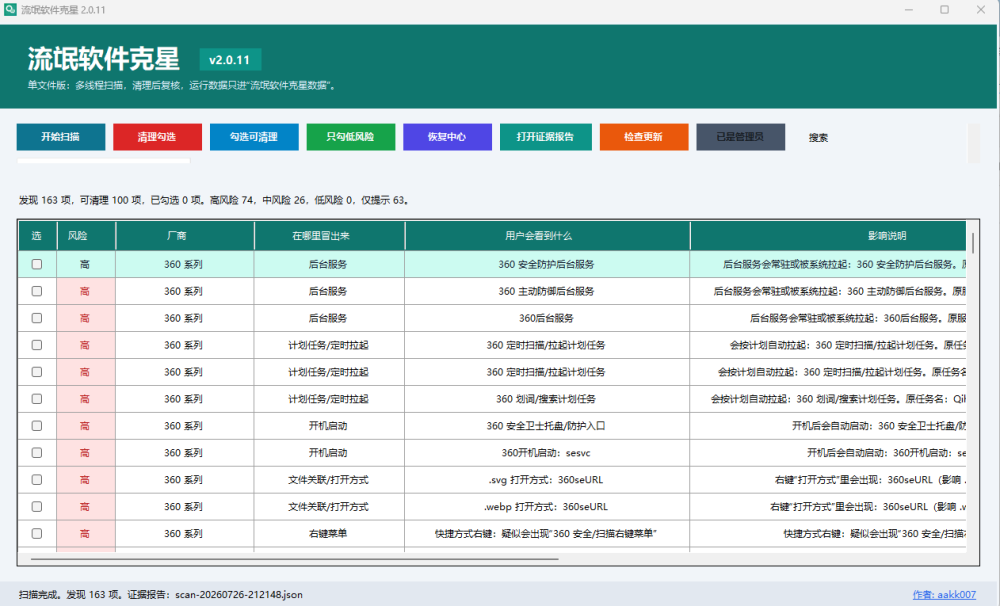Click 流氓软件克星 header title
This screenshot has height=606, width=1000.
[103, 59]
